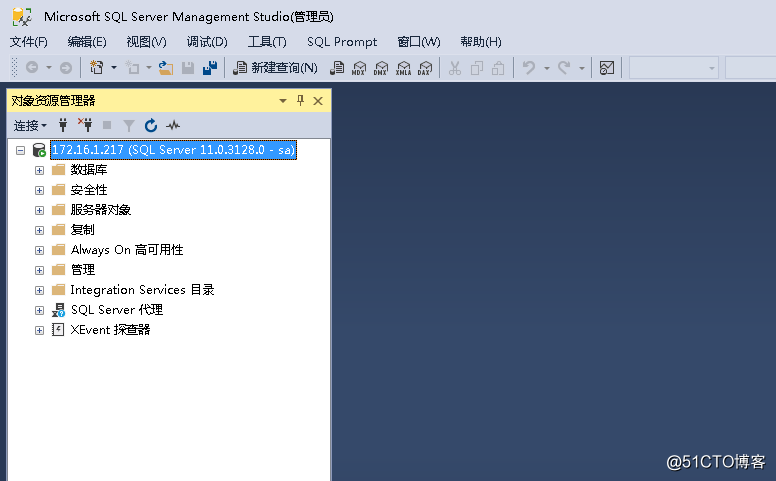Screen dimensions: 776x481
Task: Open the 视图(V) menu
Action: (x=146, y=42)
